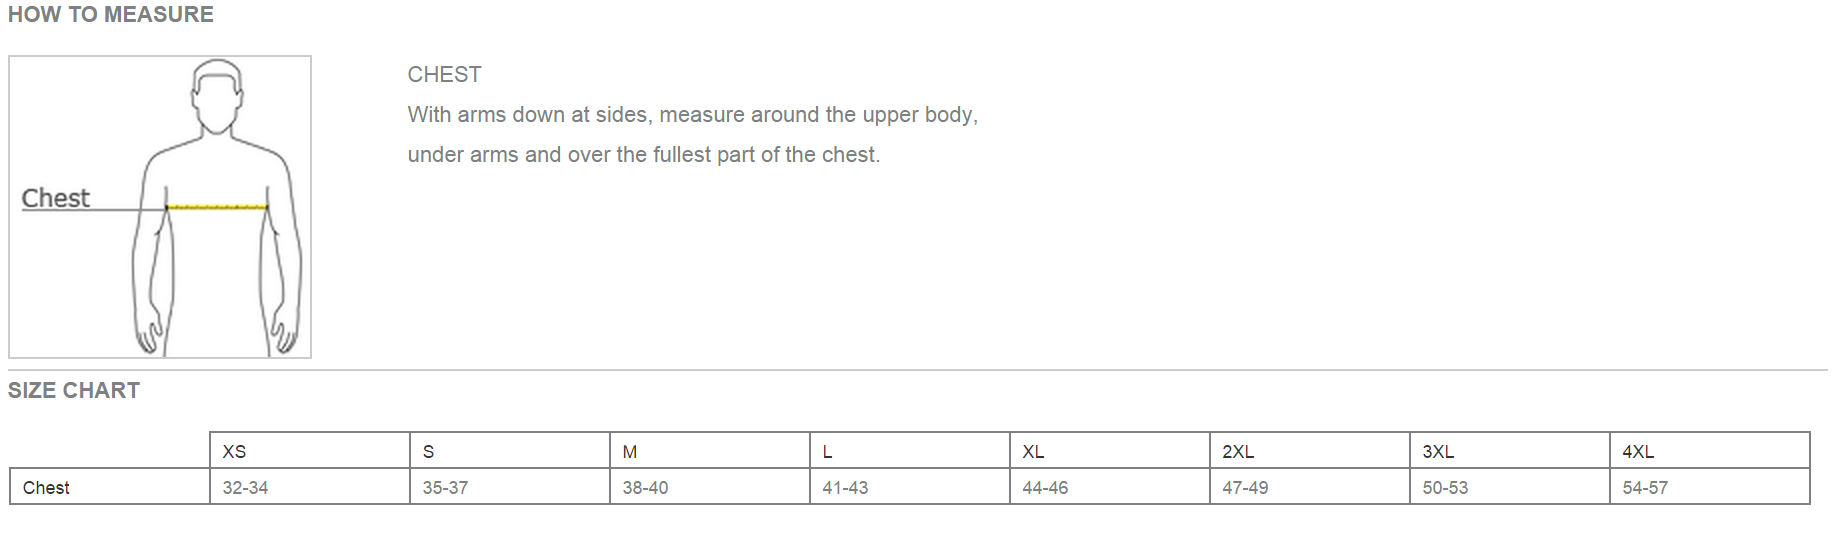Click the HOW TO MEASURE heading
1839x535 pixels.
click(x=111, y=15)
